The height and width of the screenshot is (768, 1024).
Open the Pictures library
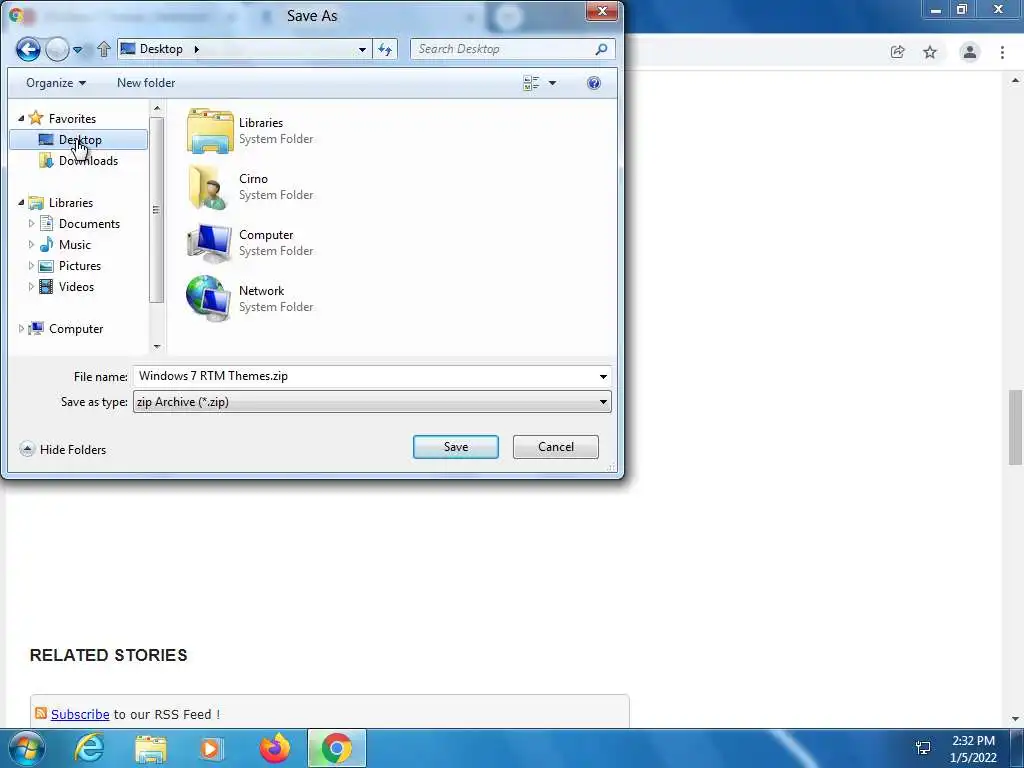tap(80, 266)
